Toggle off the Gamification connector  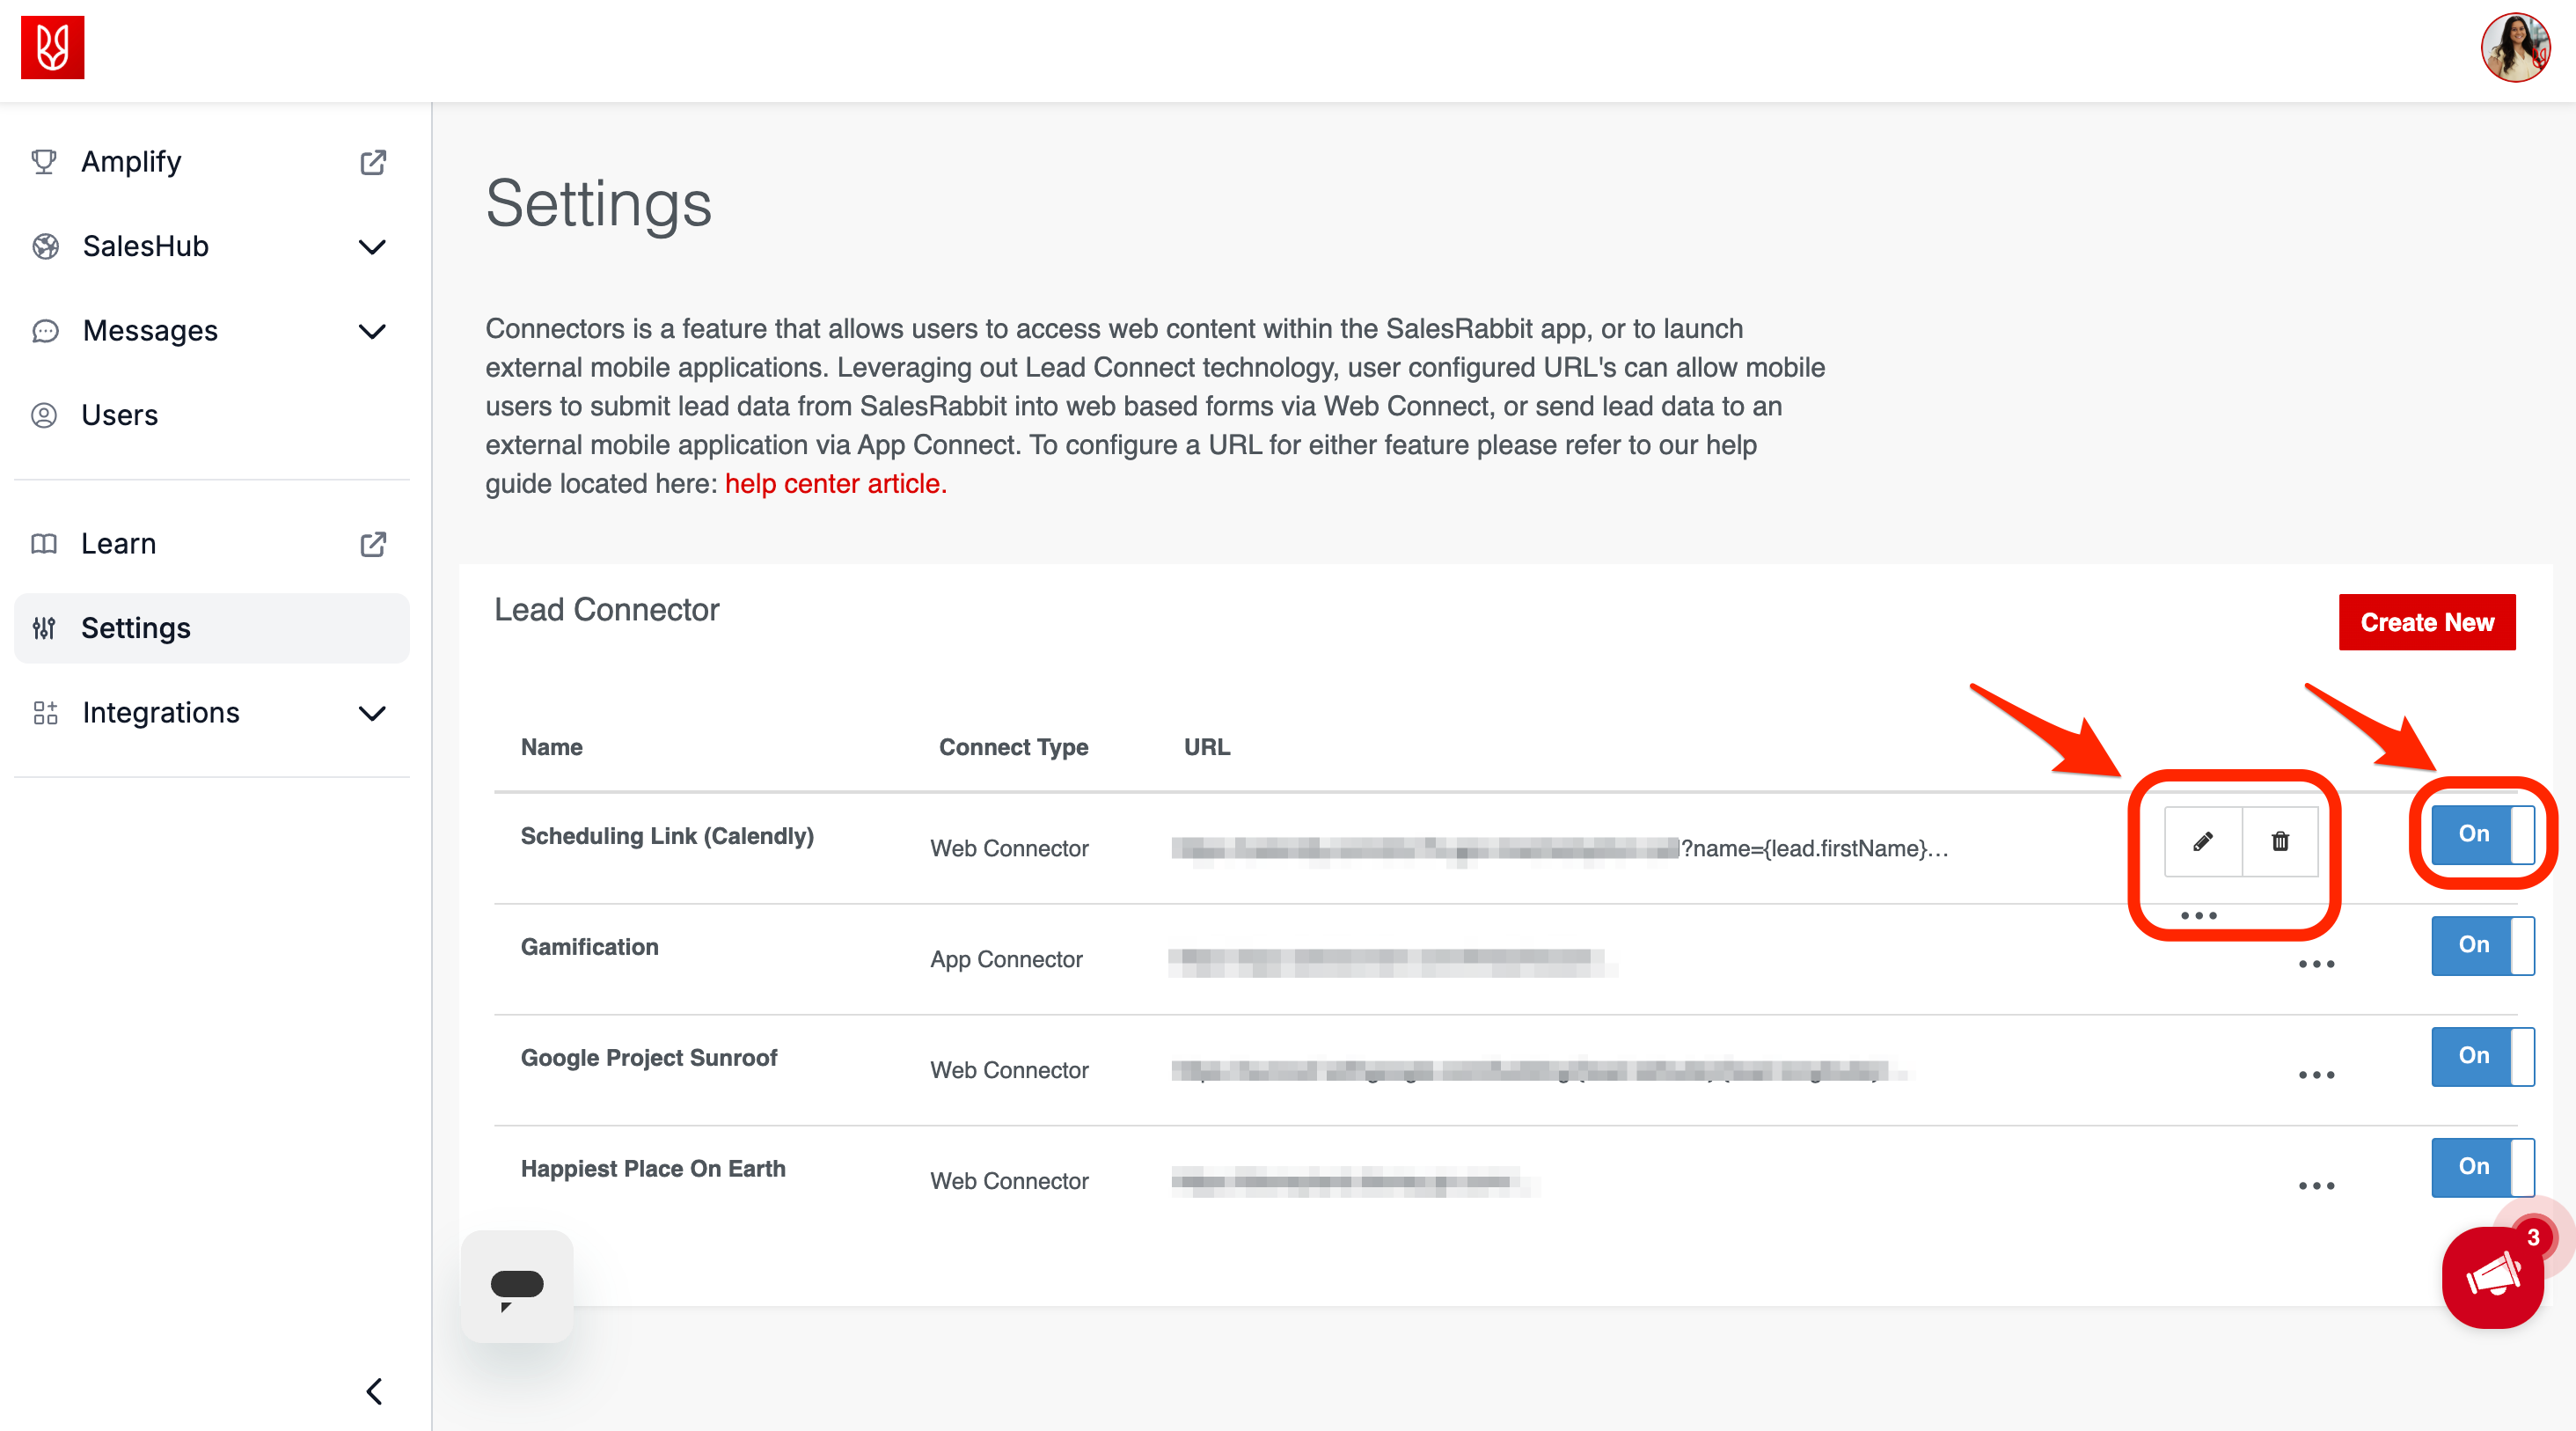pyautogui.click(x=2481, y=945)
